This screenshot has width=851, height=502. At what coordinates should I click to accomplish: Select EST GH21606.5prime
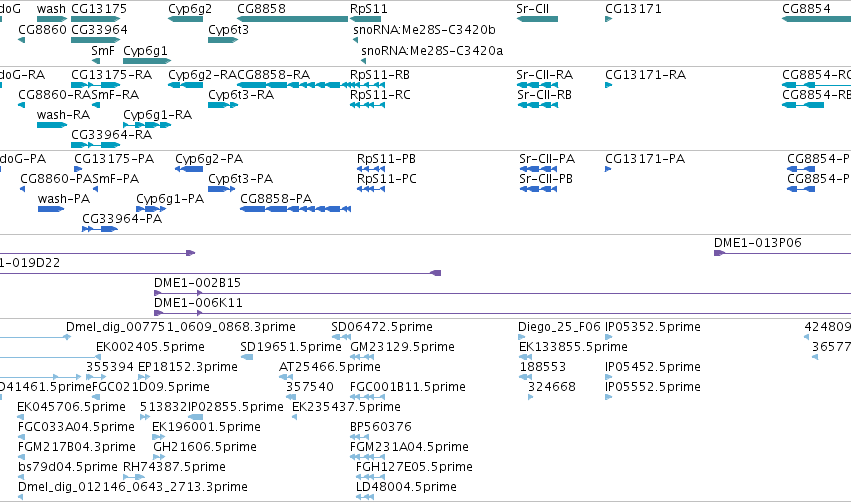point(205,447)
